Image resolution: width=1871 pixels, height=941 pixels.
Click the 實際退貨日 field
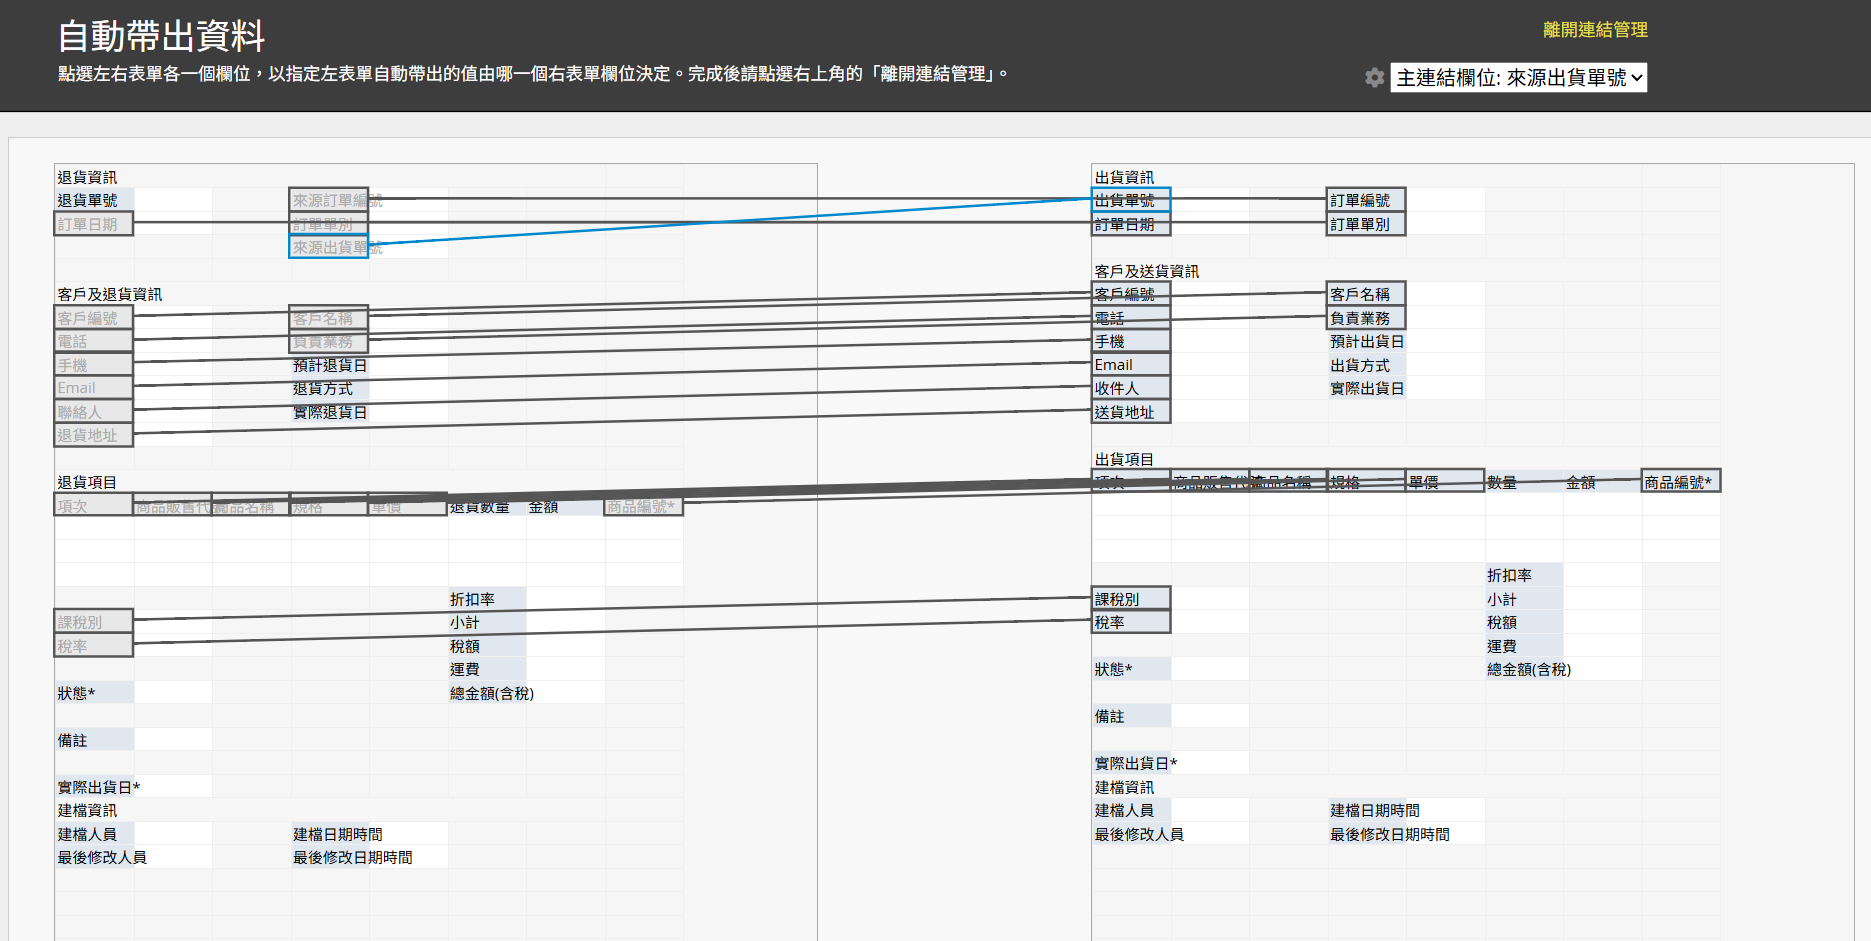329,412
